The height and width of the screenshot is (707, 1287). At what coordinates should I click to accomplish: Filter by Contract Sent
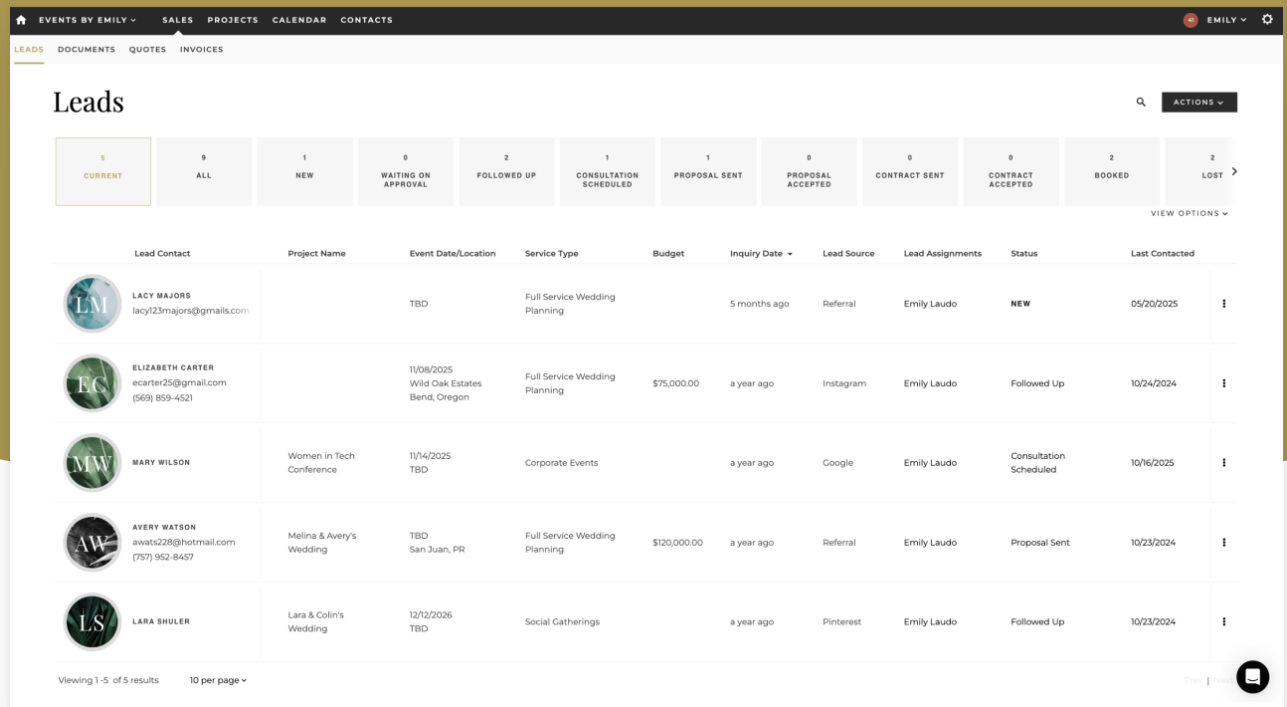[x=910, y=172]
